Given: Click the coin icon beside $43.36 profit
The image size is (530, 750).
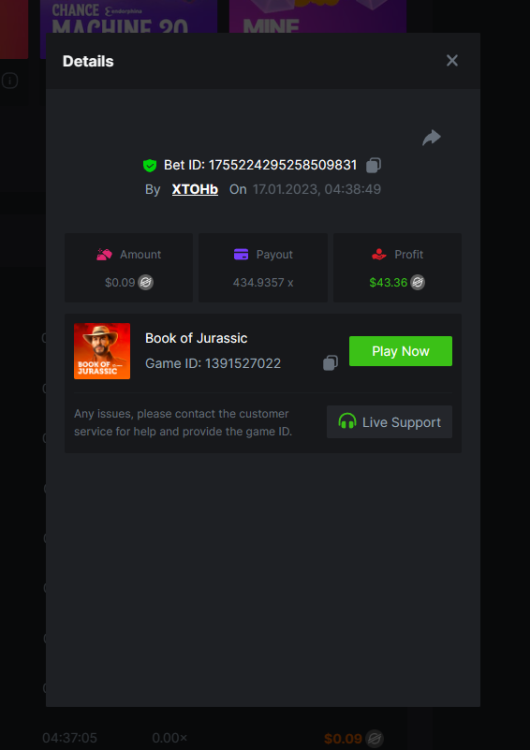Looking at the screenshot, I should [x=418, y=283].
